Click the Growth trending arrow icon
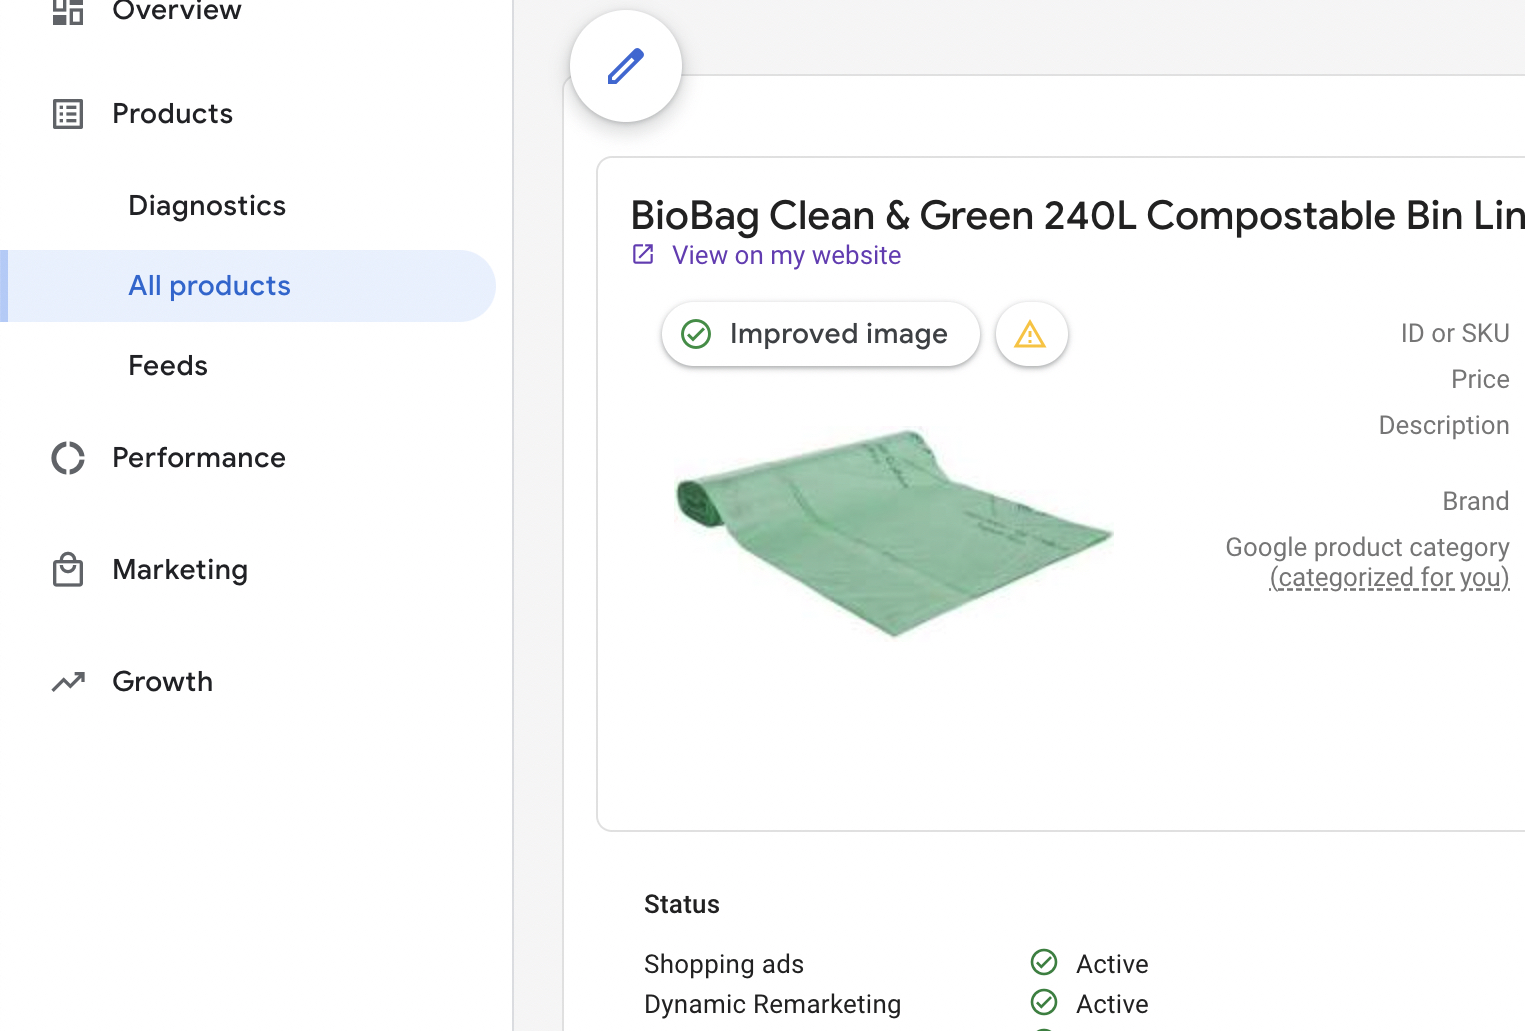Image resolution: width=1525 pixels, height=1031 pixels. click(x=68, y=682)
